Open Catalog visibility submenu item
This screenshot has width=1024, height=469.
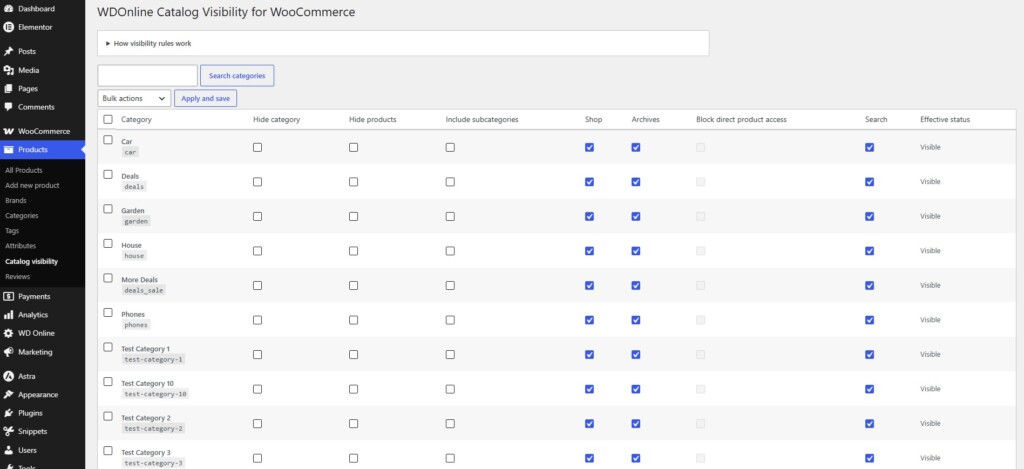click(x=31, y=261)
